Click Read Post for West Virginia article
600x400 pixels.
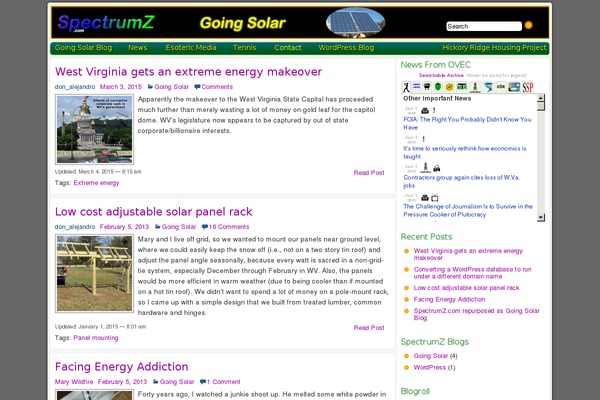(x=369, y=173)
